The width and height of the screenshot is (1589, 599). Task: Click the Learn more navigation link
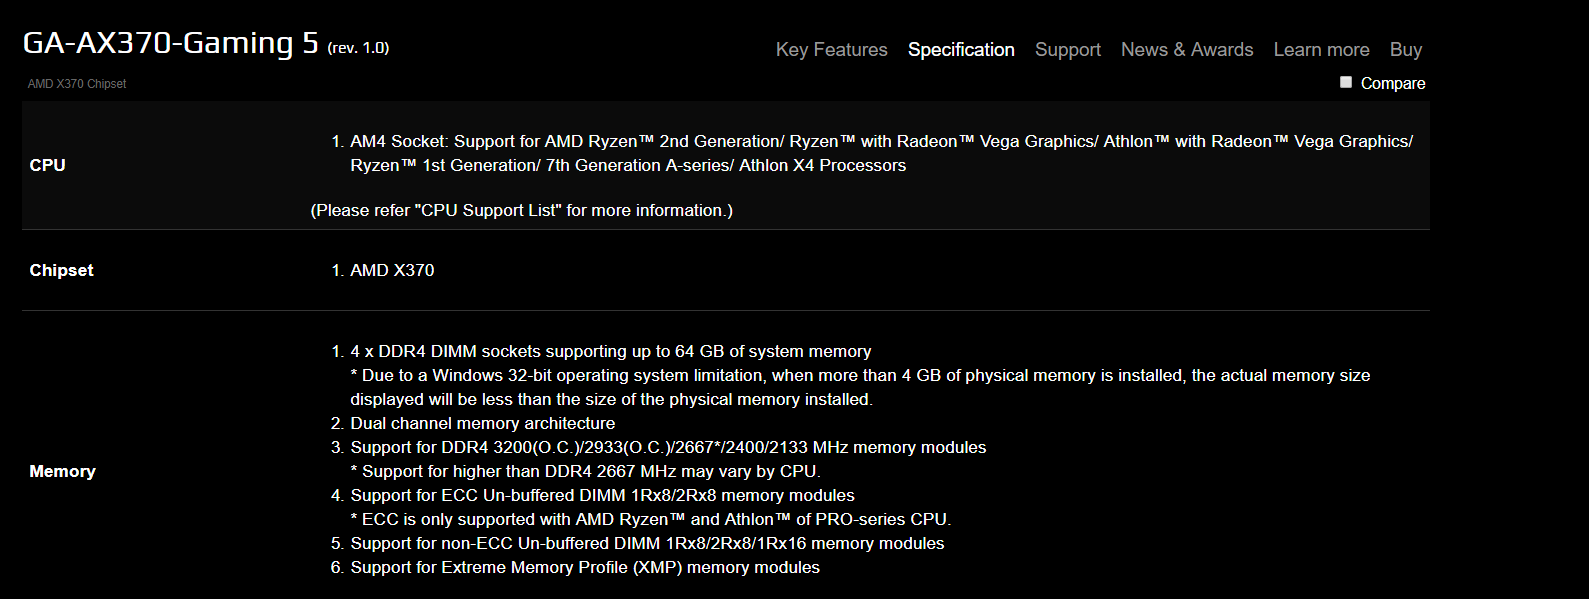coord(1321,50)
